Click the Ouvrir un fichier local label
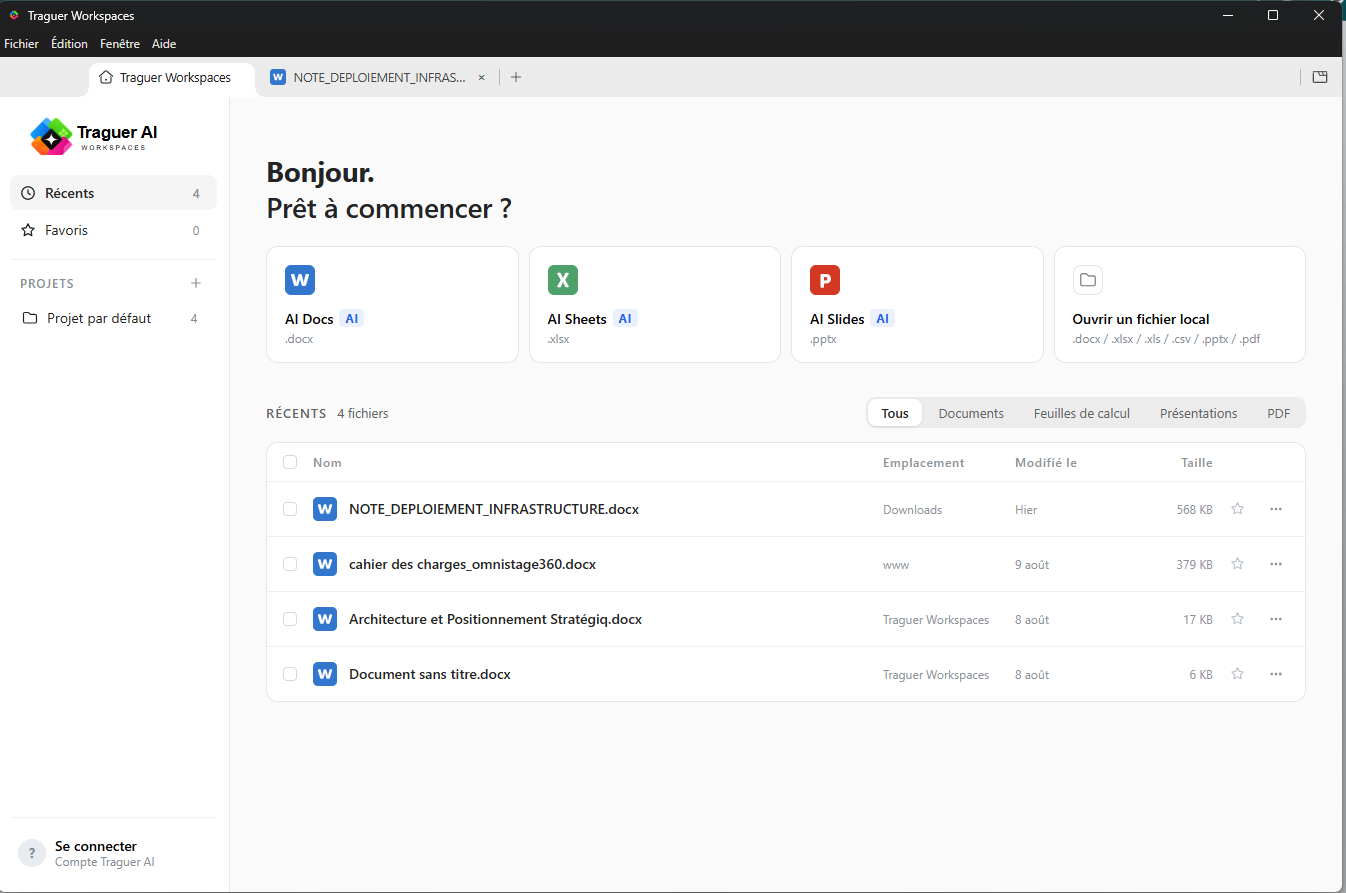1346x893 pixels. click(x=1141, y=319)
